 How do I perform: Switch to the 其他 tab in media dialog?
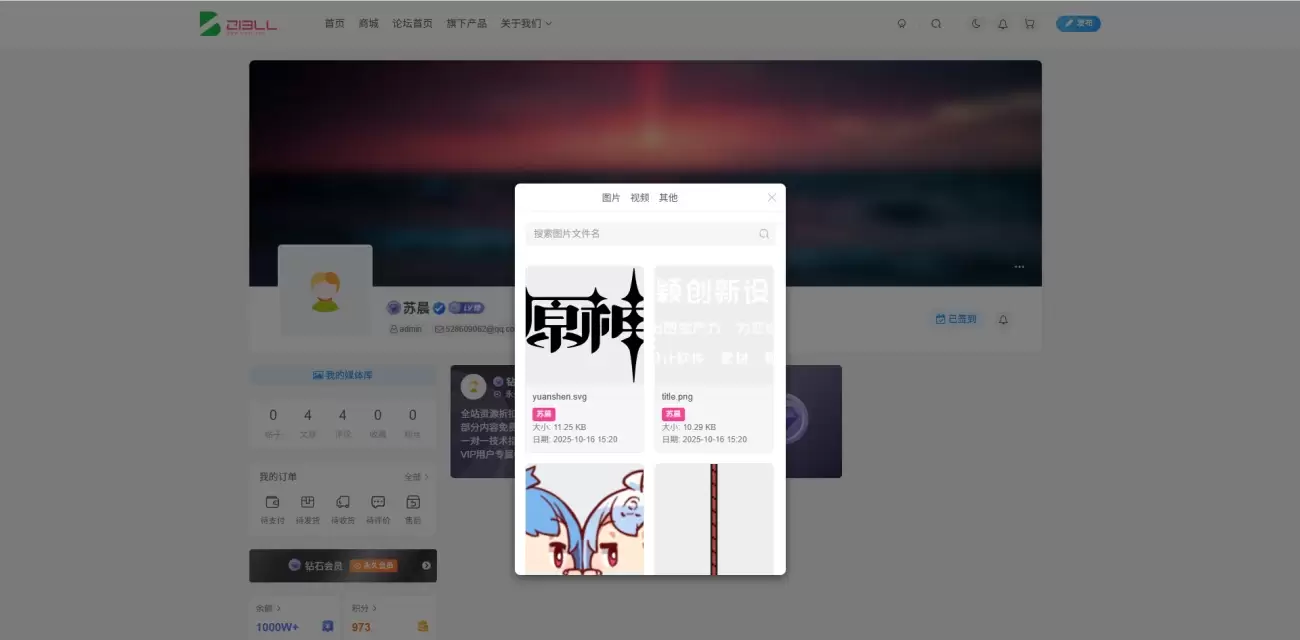(x=668, y=198)
